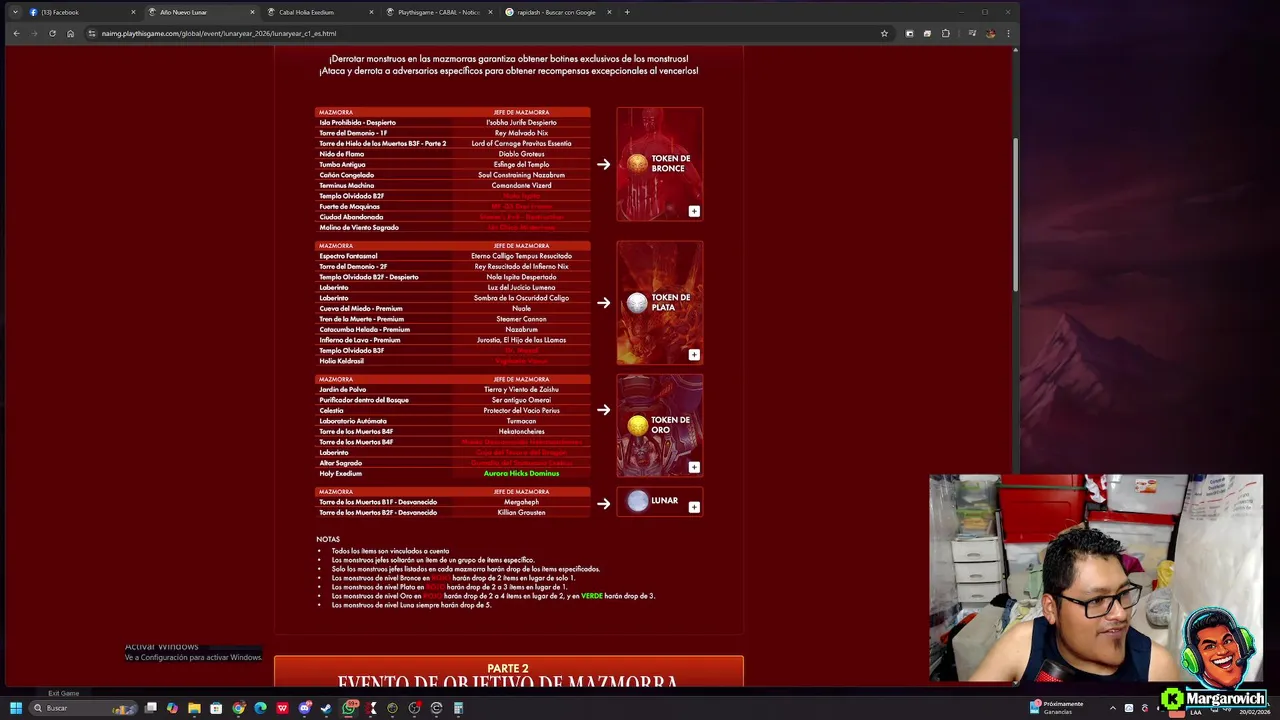1280x720 pixels.
Task: Switch to the Cabal Holka Exodium tab
Action: click(x=319, y=12)
